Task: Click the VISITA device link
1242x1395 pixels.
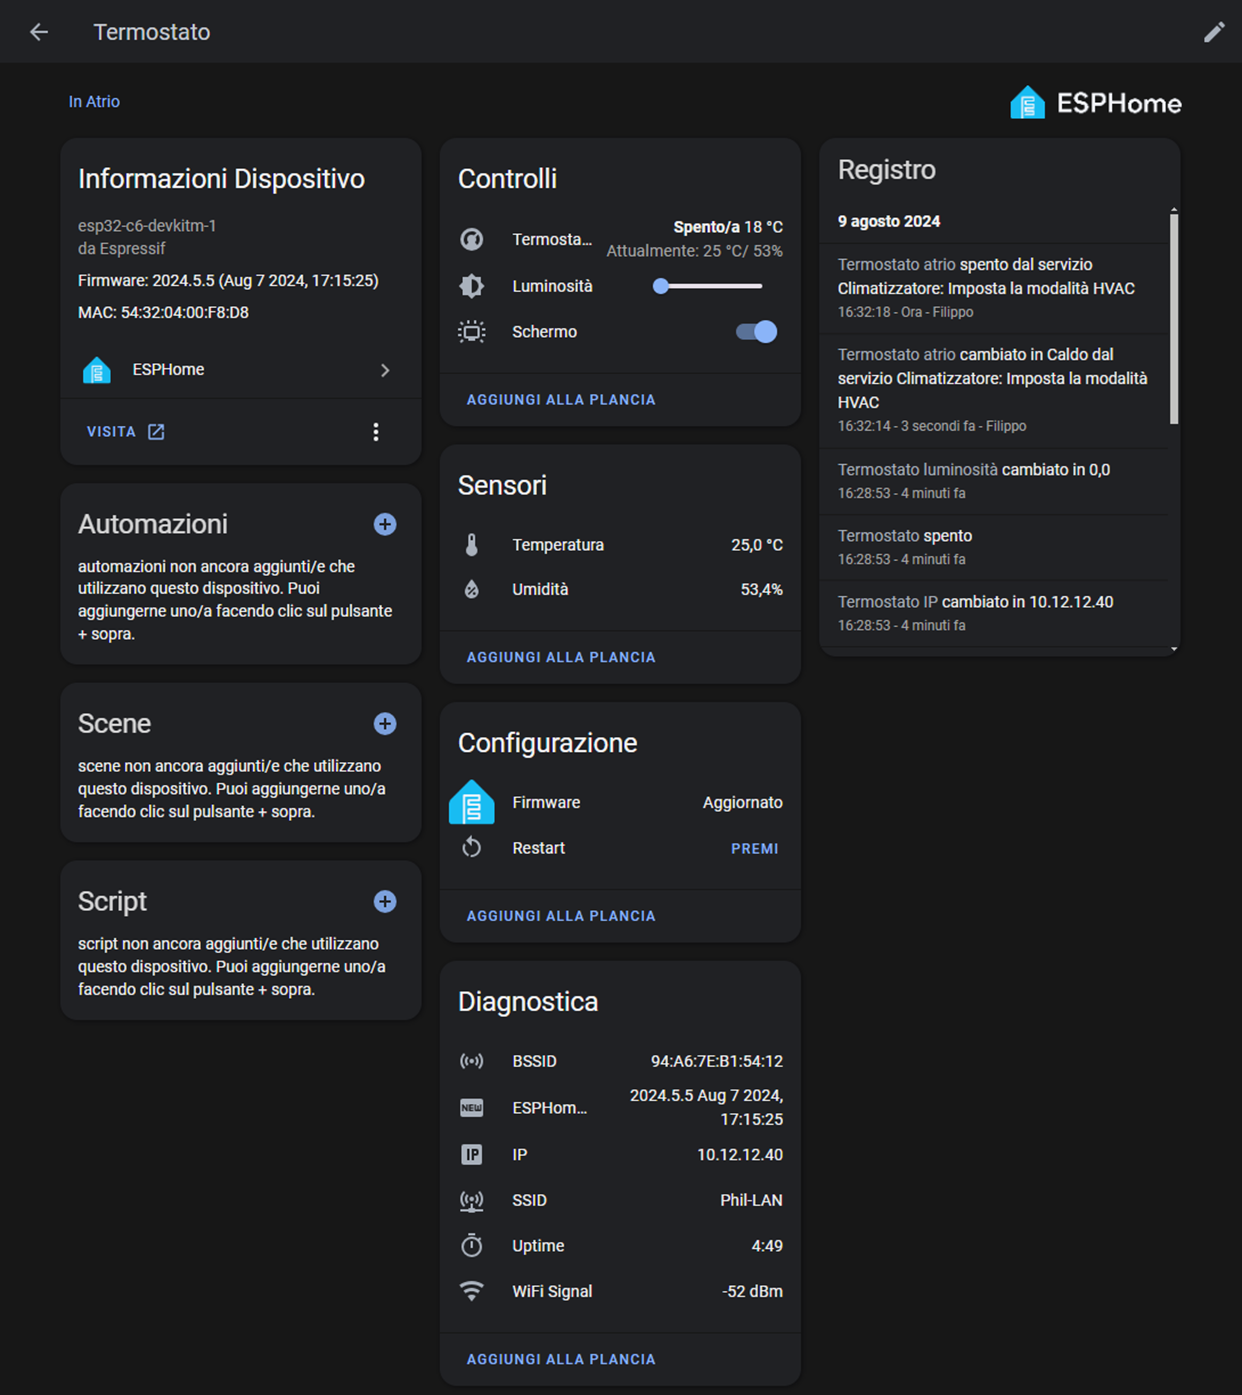Action: [x=125, y=432]
